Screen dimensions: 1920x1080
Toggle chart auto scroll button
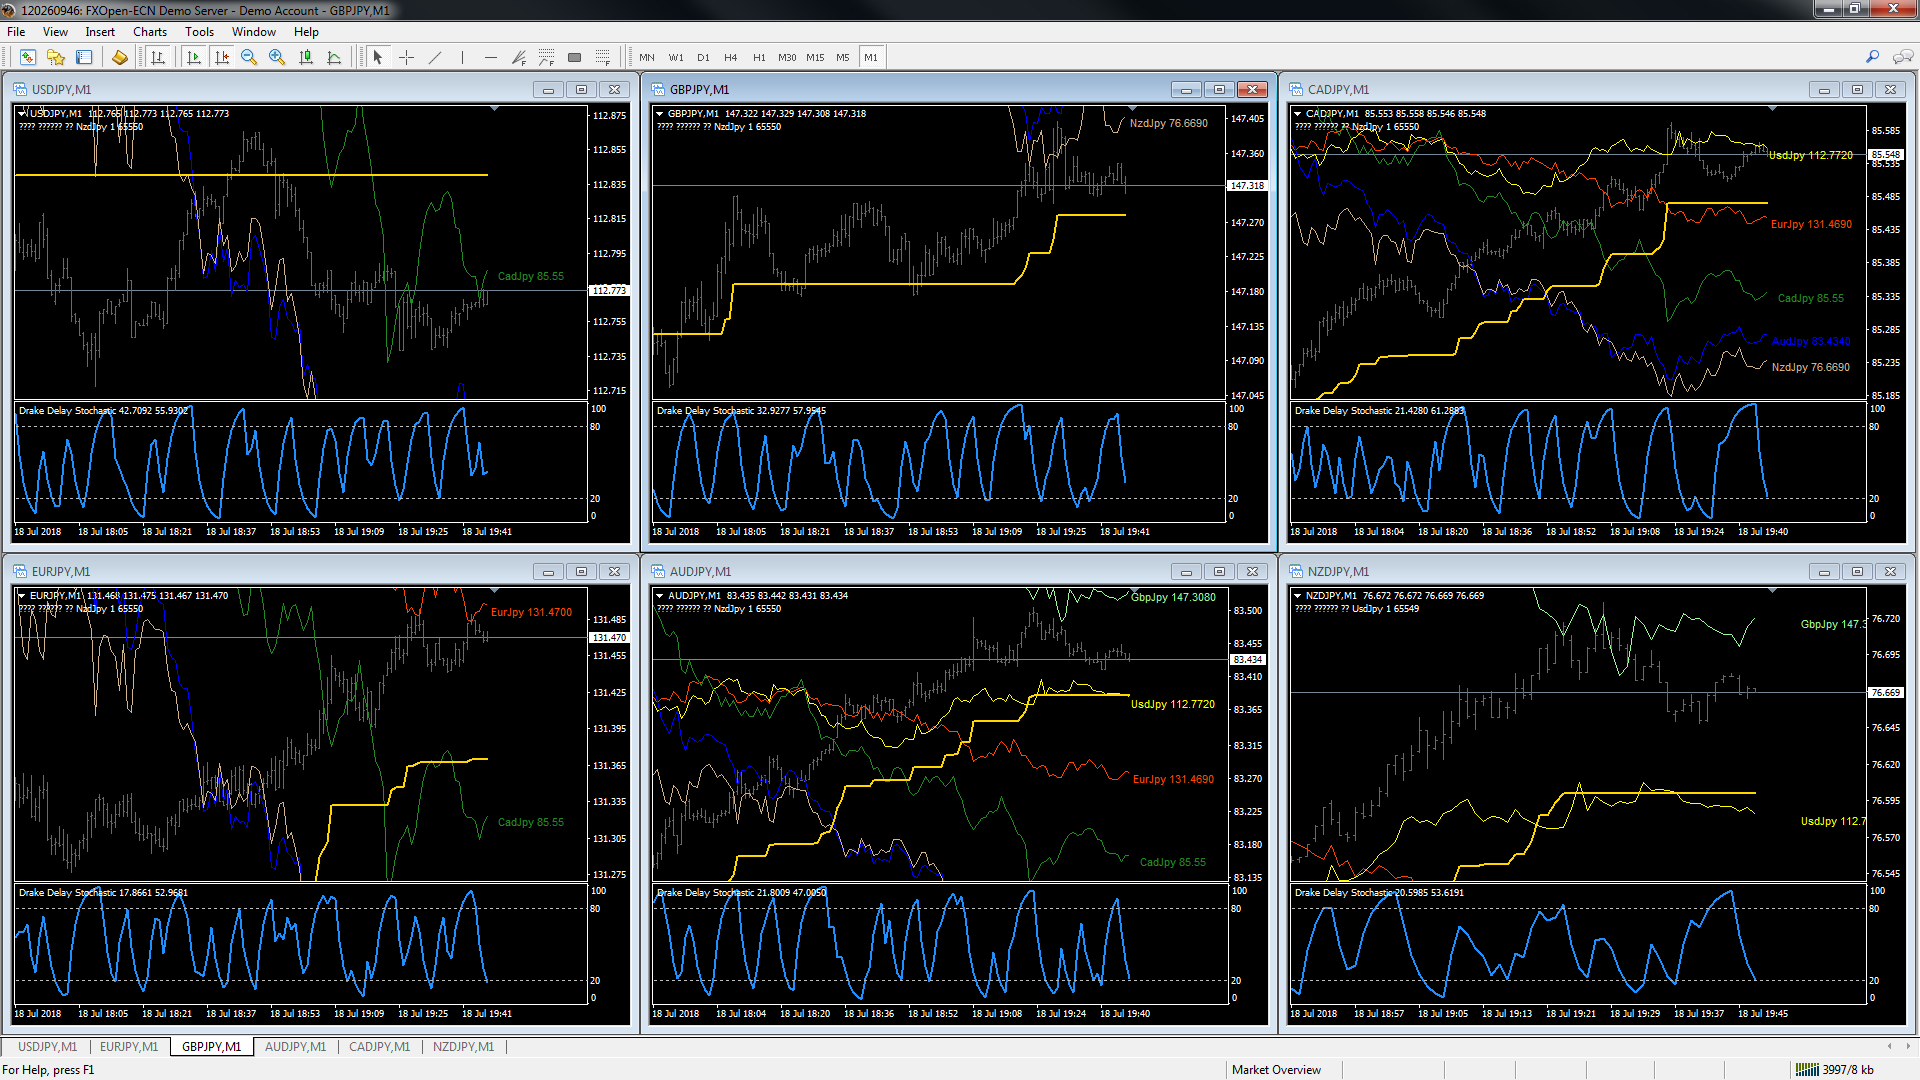tap(194, 57)
